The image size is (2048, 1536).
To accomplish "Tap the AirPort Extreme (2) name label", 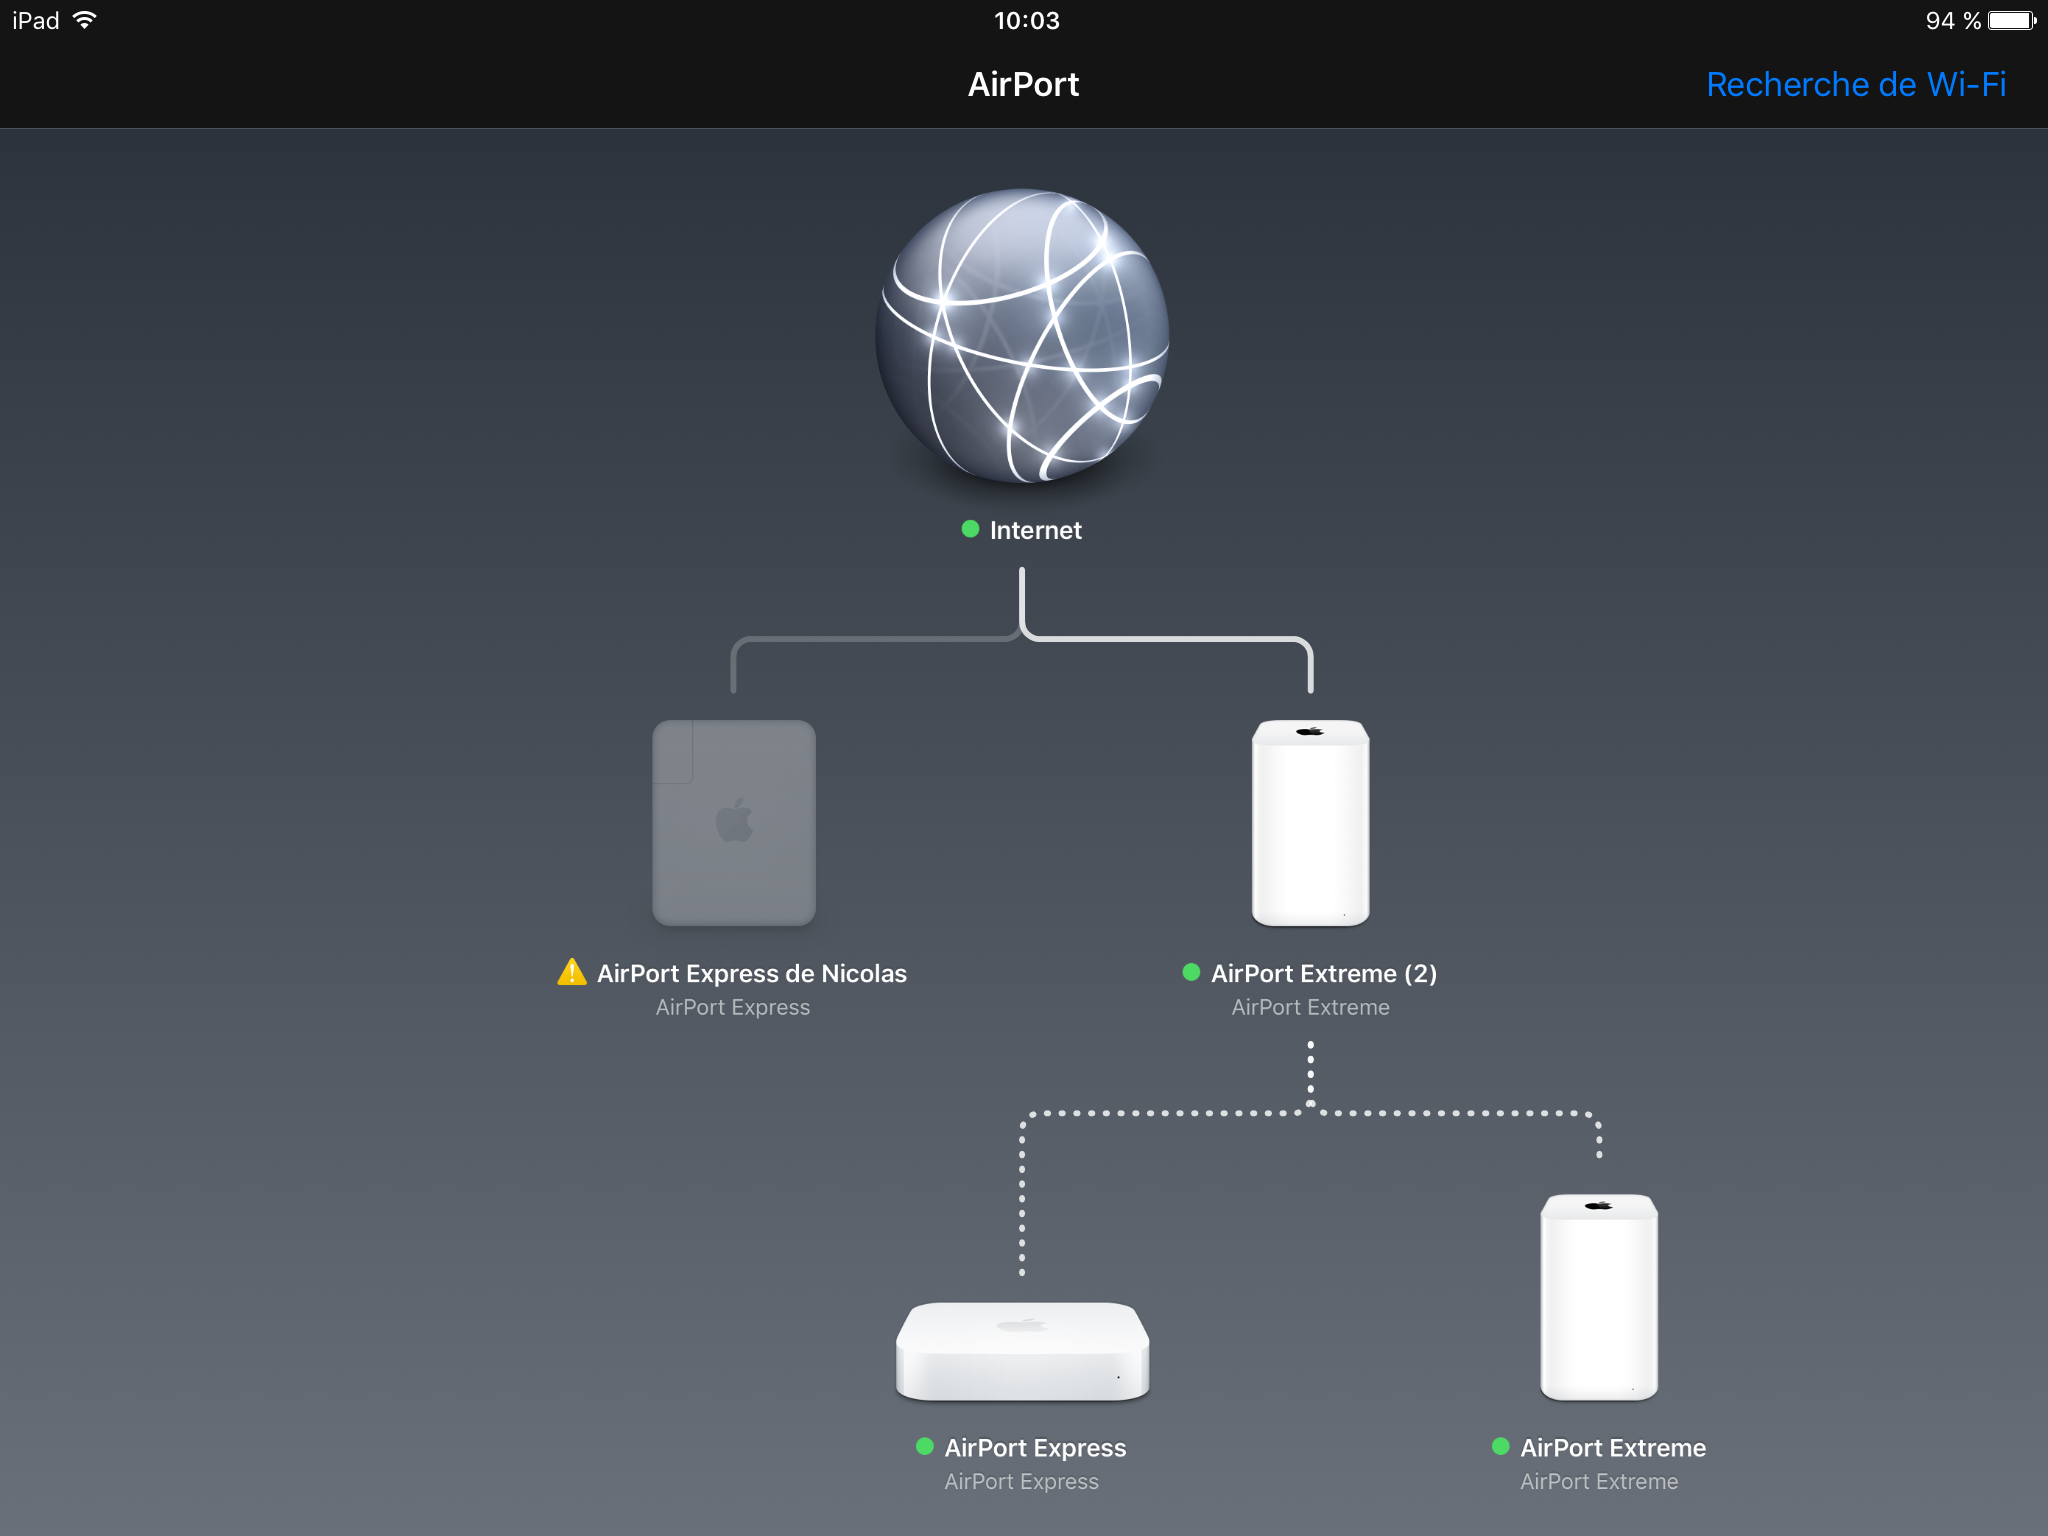I will tap(1323, 973).
